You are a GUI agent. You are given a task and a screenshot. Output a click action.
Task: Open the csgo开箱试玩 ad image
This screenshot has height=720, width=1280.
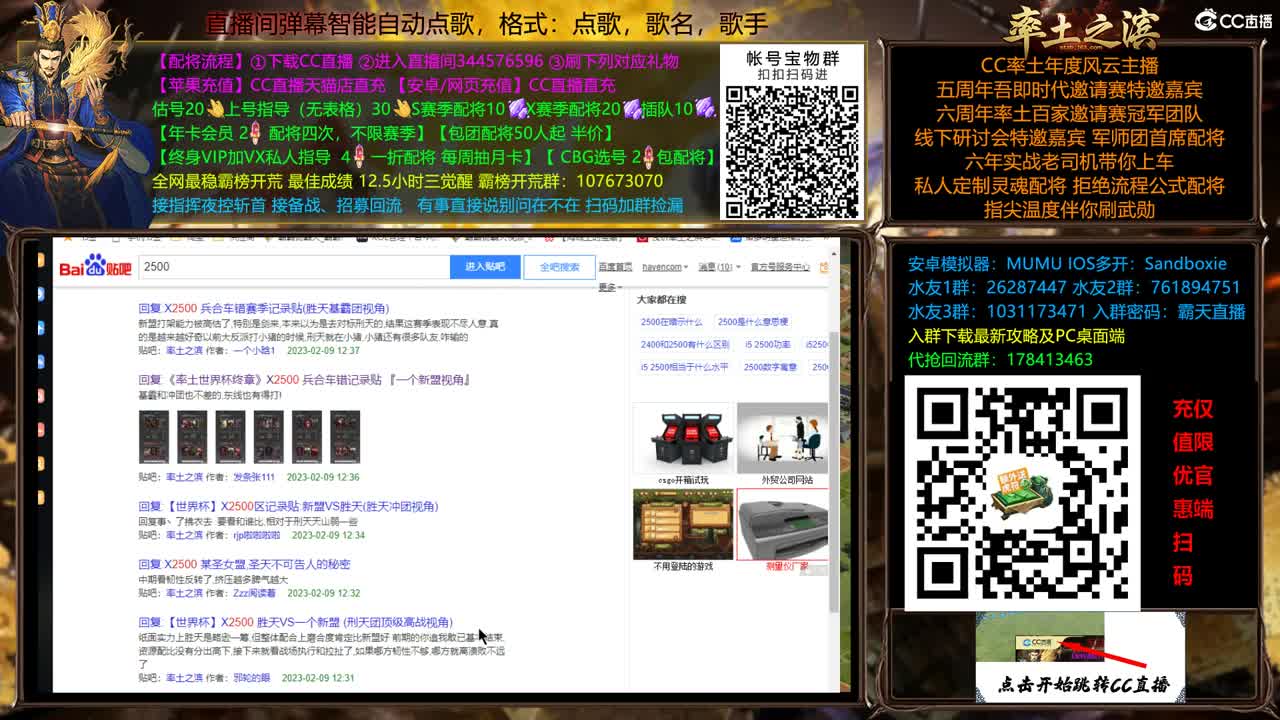click(683, 438)
